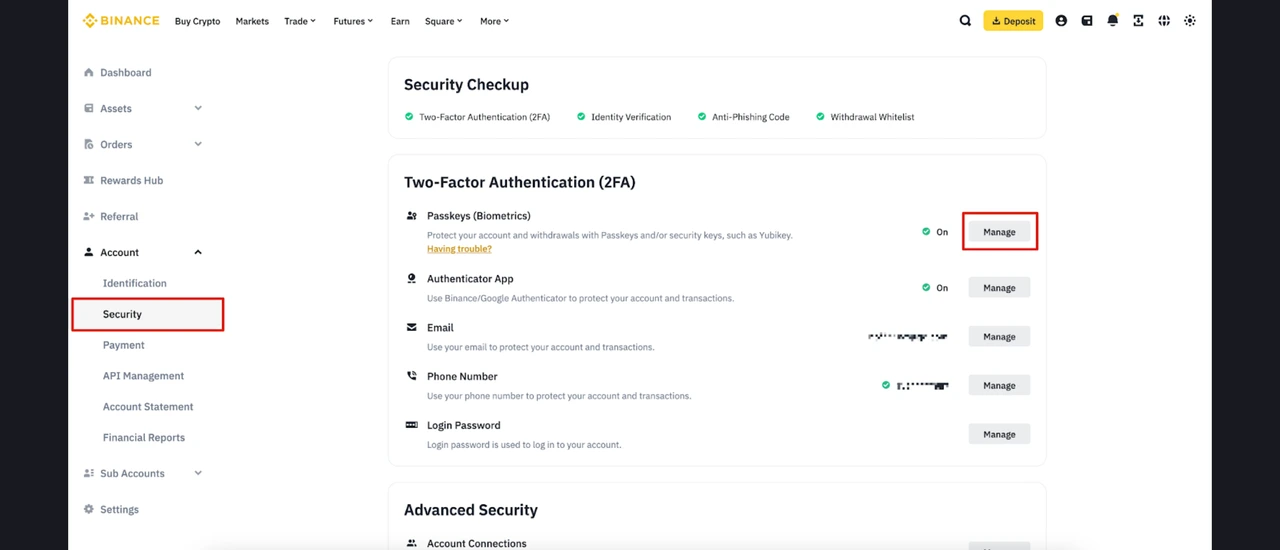
Task: Click 'Two-Factor Authentication (2FA)' checkup item
Action: pos(484,117)
